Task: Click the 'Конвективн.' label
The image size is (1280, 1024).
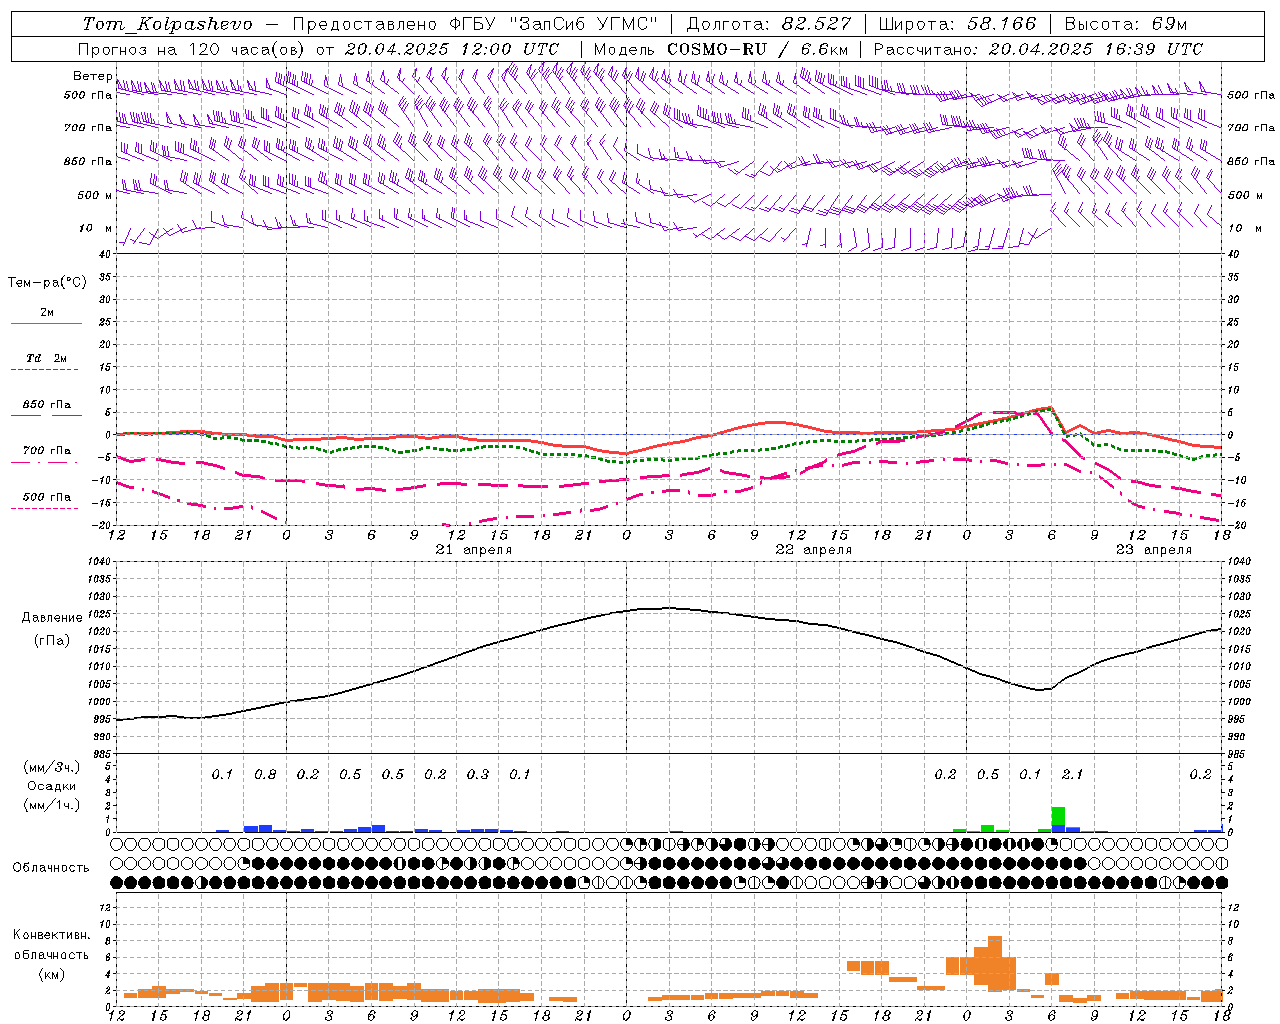Action: (51, 935)
